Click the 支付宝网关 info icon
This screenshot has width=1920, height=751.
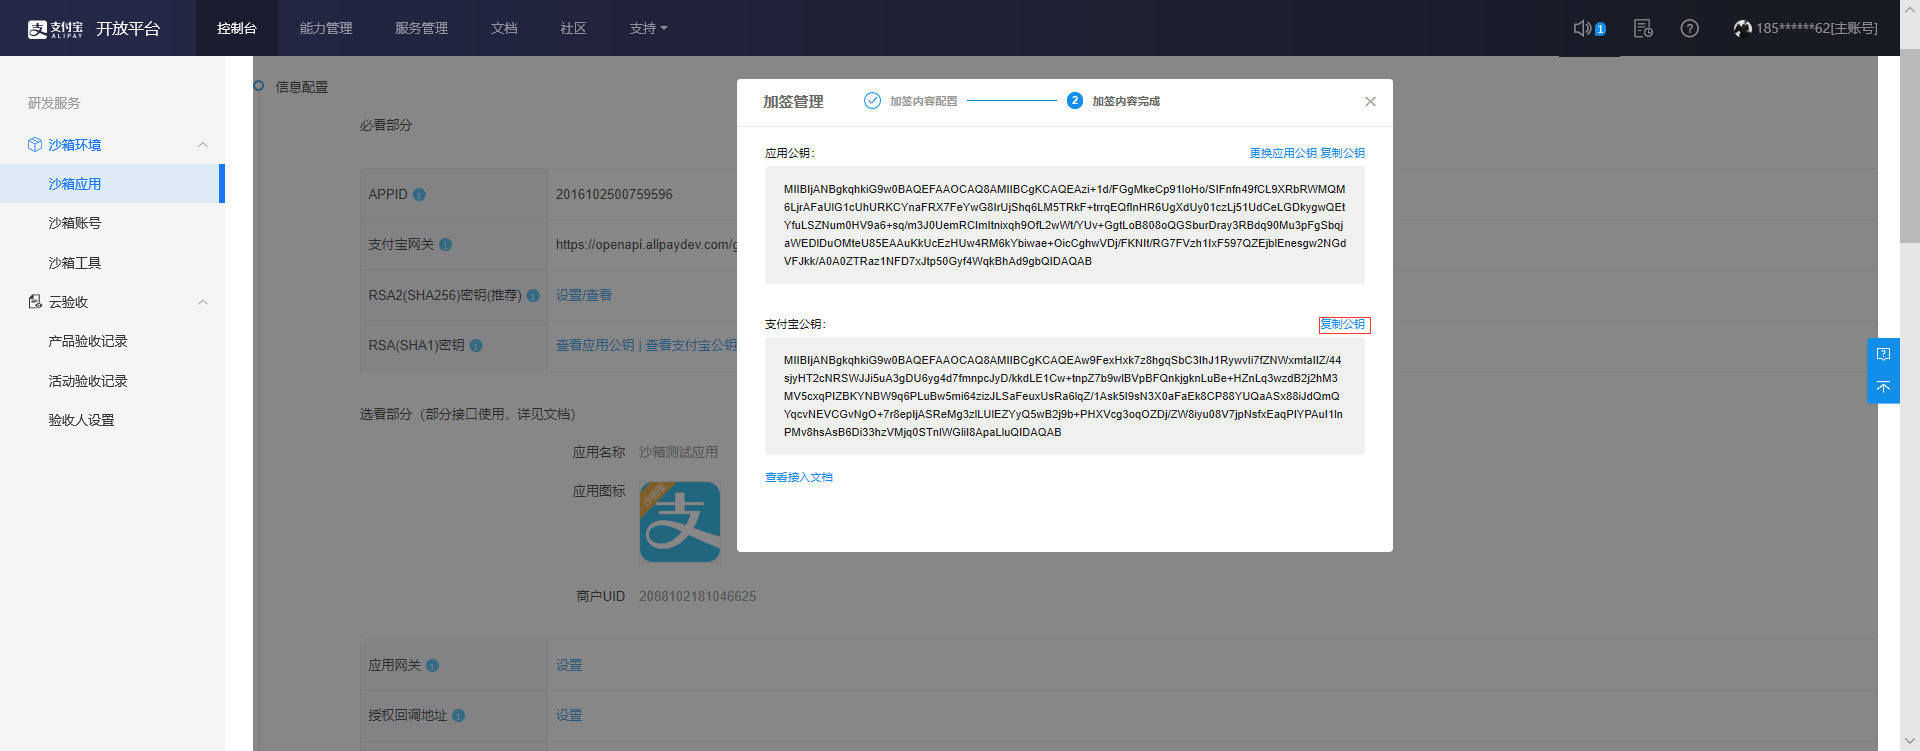446,245
